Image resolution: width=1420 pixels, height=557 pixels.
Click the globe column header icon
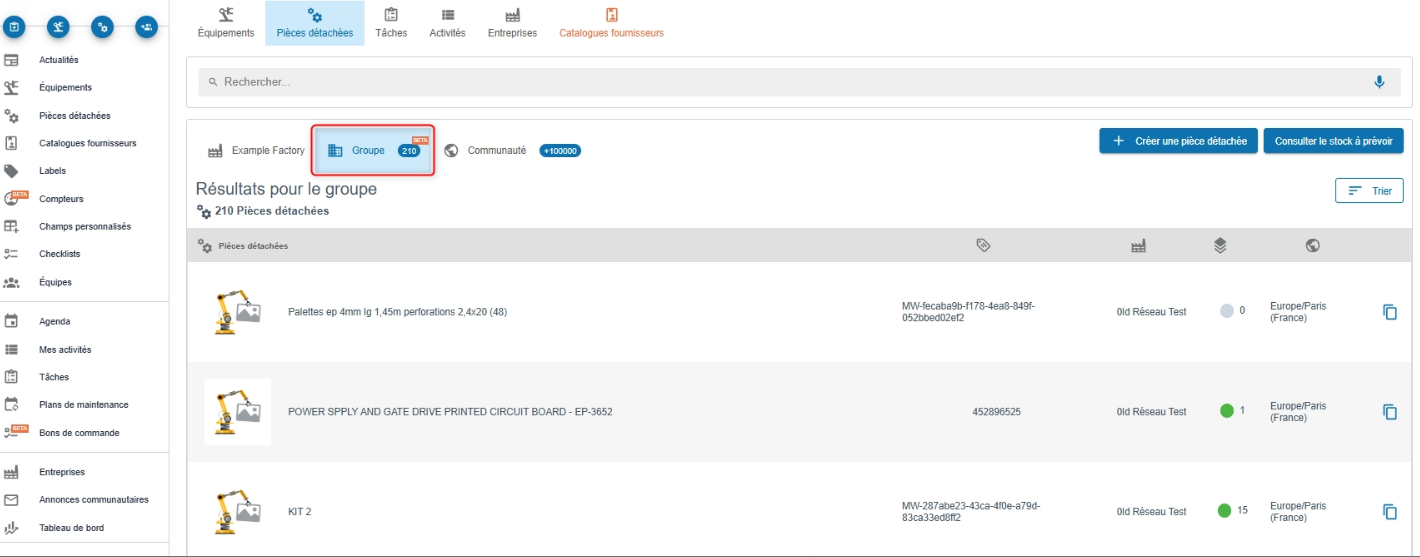pos(1312,245)
